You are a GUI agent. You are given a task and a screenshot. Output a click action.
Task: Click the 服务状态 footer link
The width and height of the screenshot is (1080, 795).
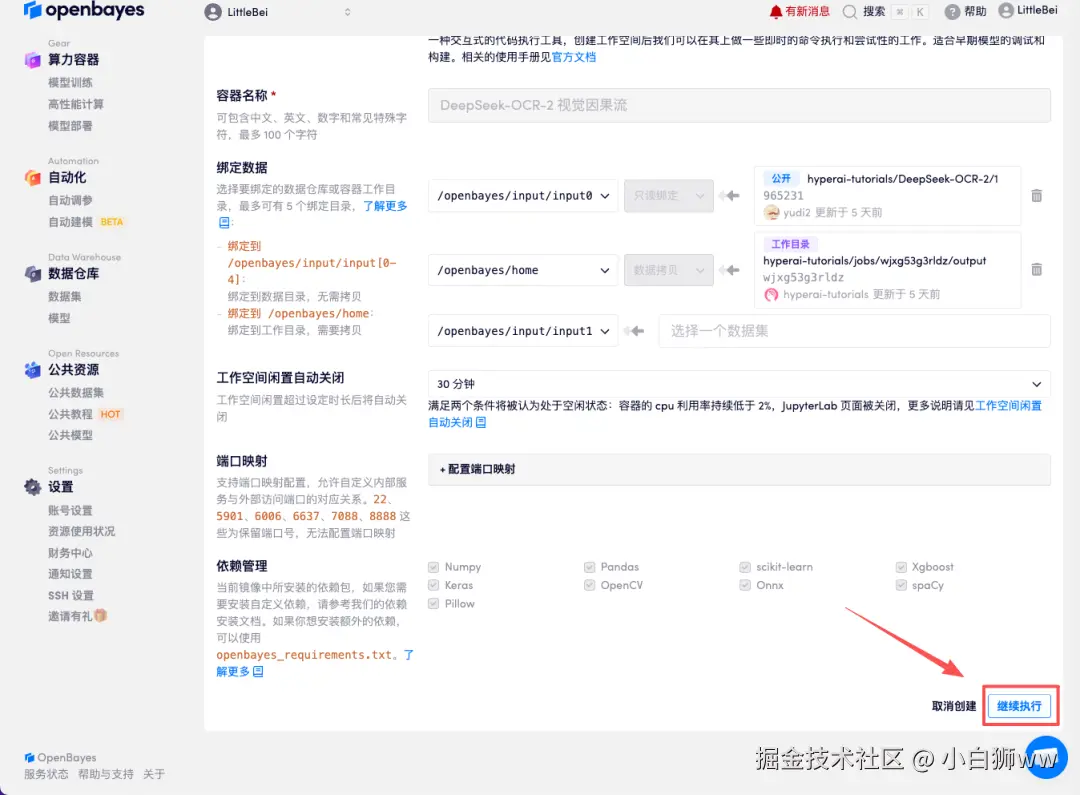pyautogui.click(x=46, y=774)
